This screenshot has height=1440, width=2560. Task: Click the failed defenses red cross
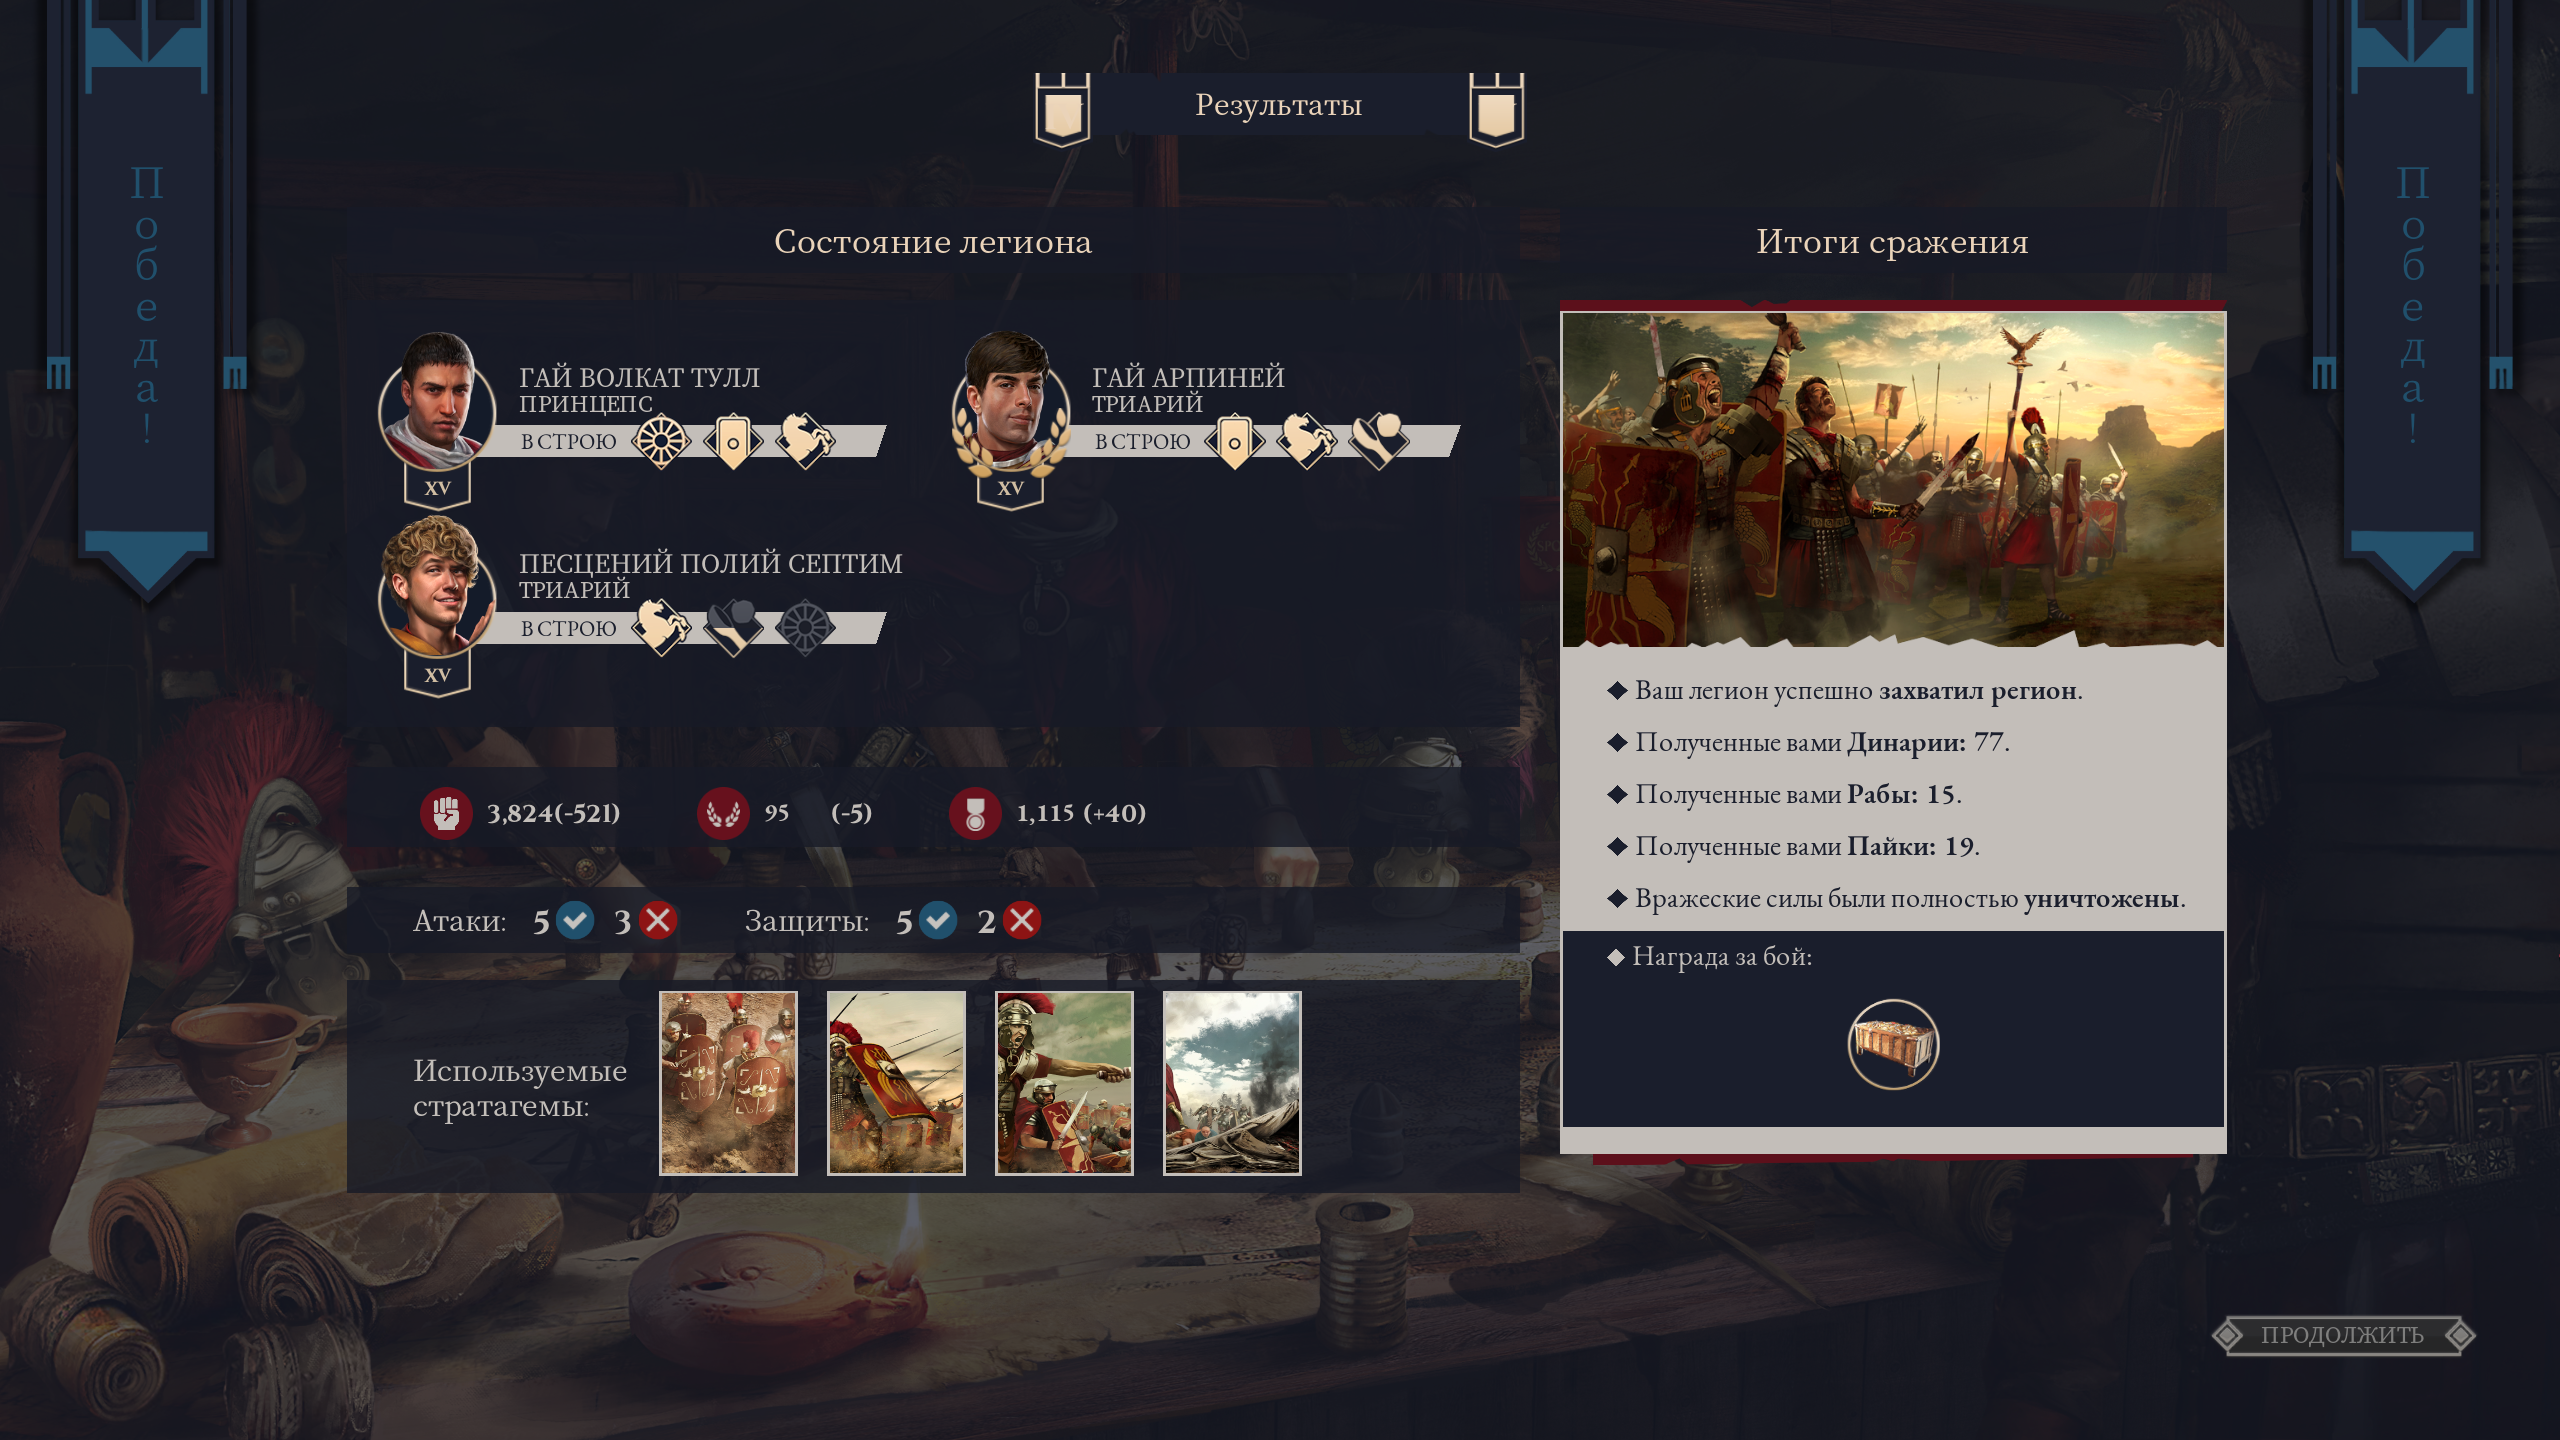click(1022, 920)
